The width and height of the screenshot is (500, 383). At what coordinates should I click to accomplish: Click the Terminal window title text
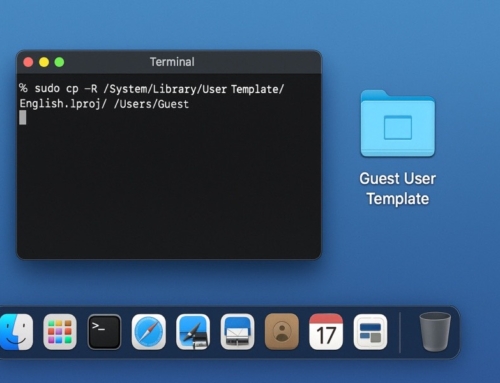point(172,62)
